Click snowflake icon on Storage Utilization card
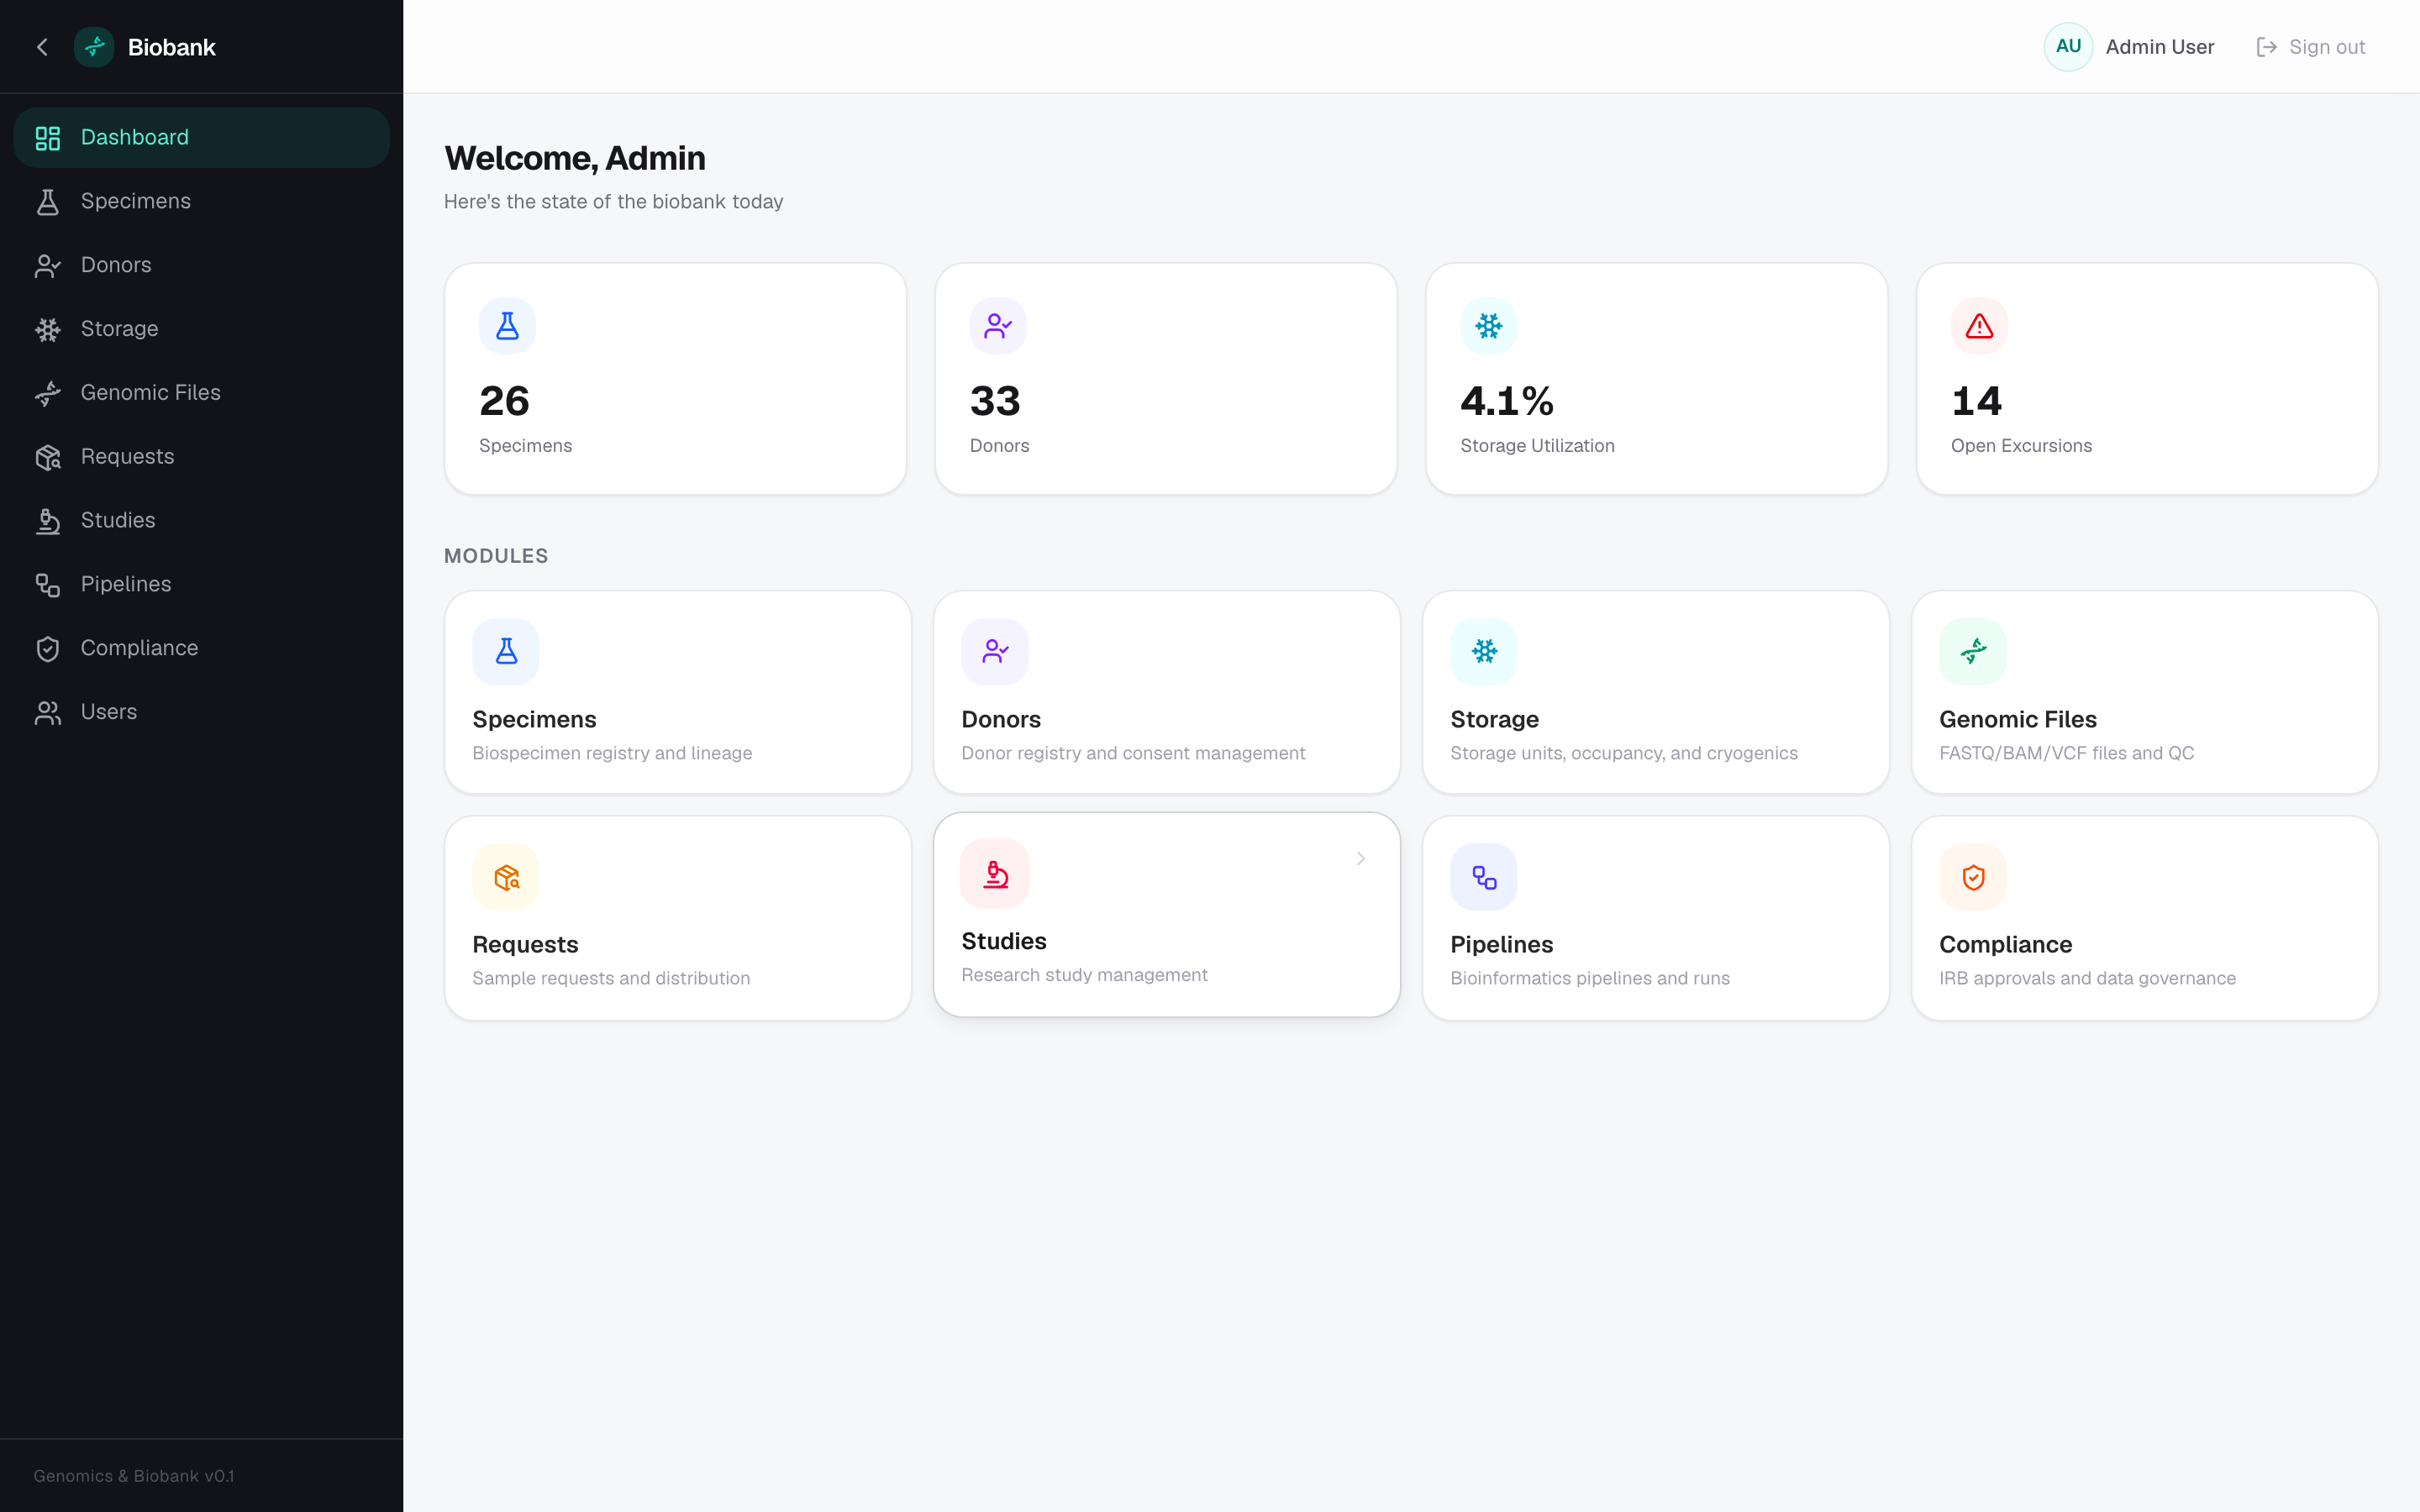Viewport: 2420px width, 1512px height. pyautogui.click(x=1489, y=326)
